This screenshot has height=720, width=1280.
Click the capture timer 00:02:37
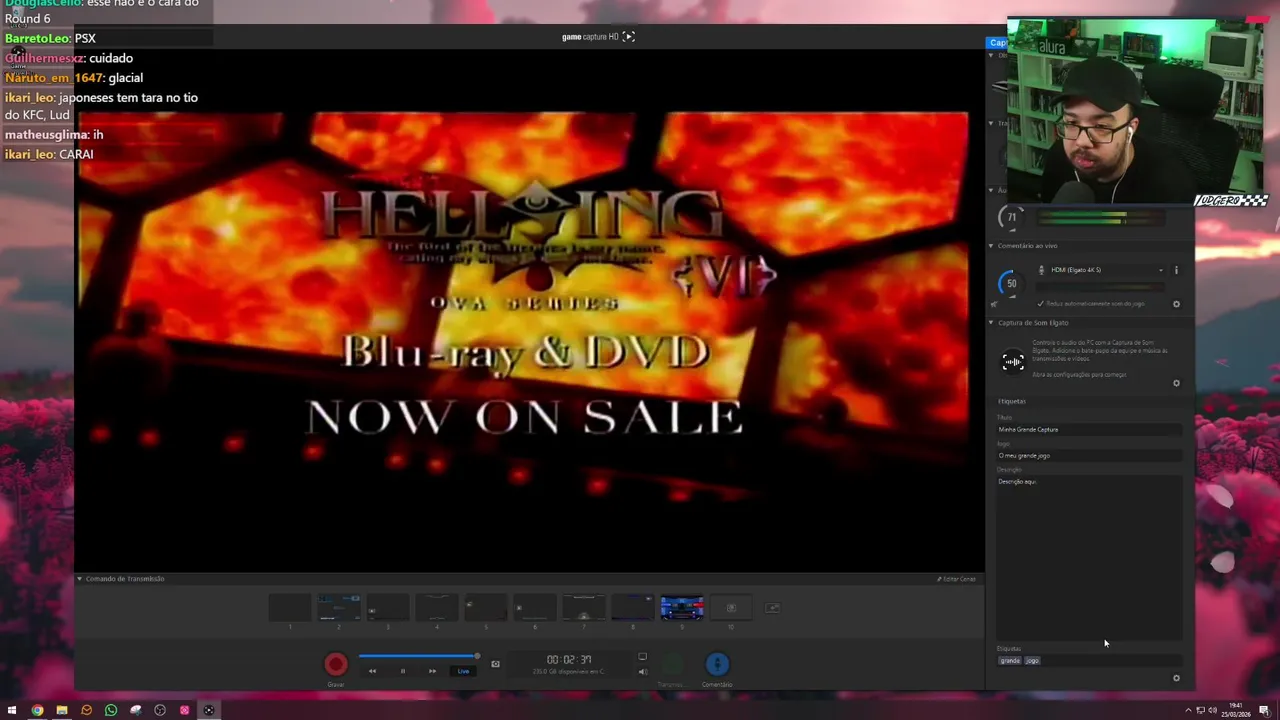[569, 660]
